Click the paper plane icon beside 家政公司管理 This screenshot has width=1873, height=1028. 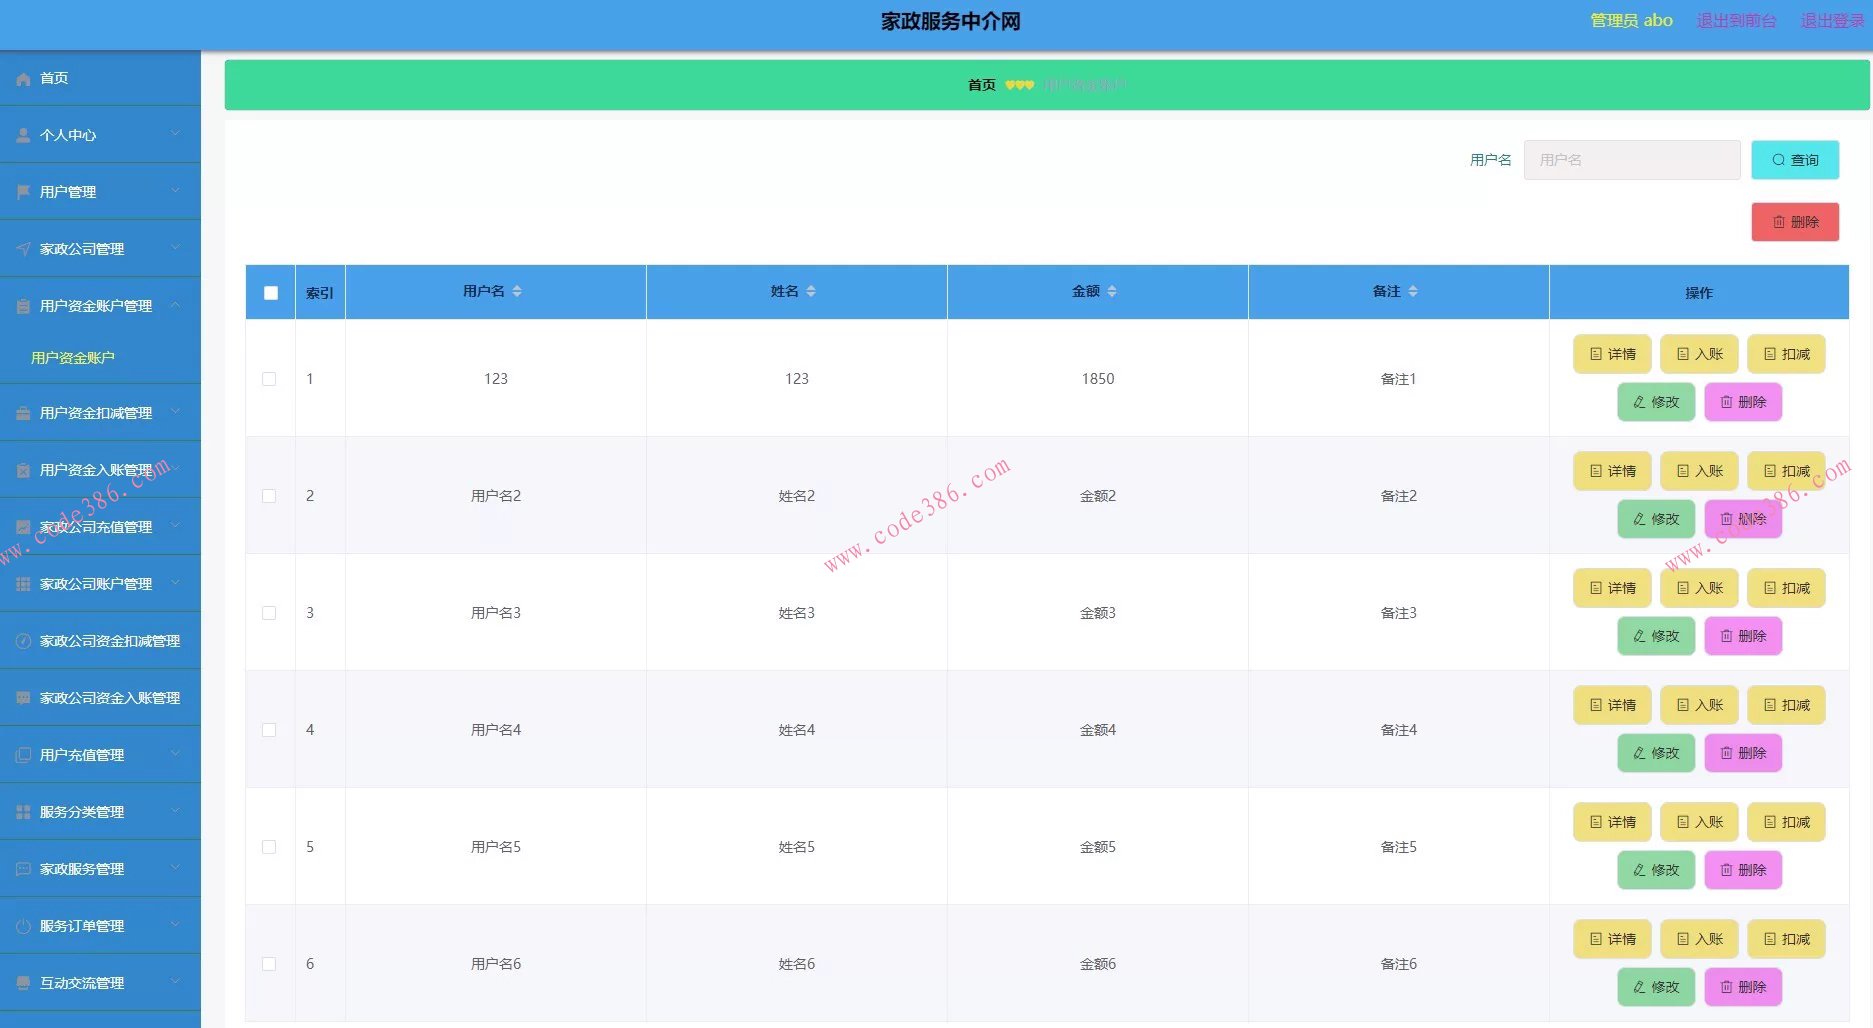point(23,249)
